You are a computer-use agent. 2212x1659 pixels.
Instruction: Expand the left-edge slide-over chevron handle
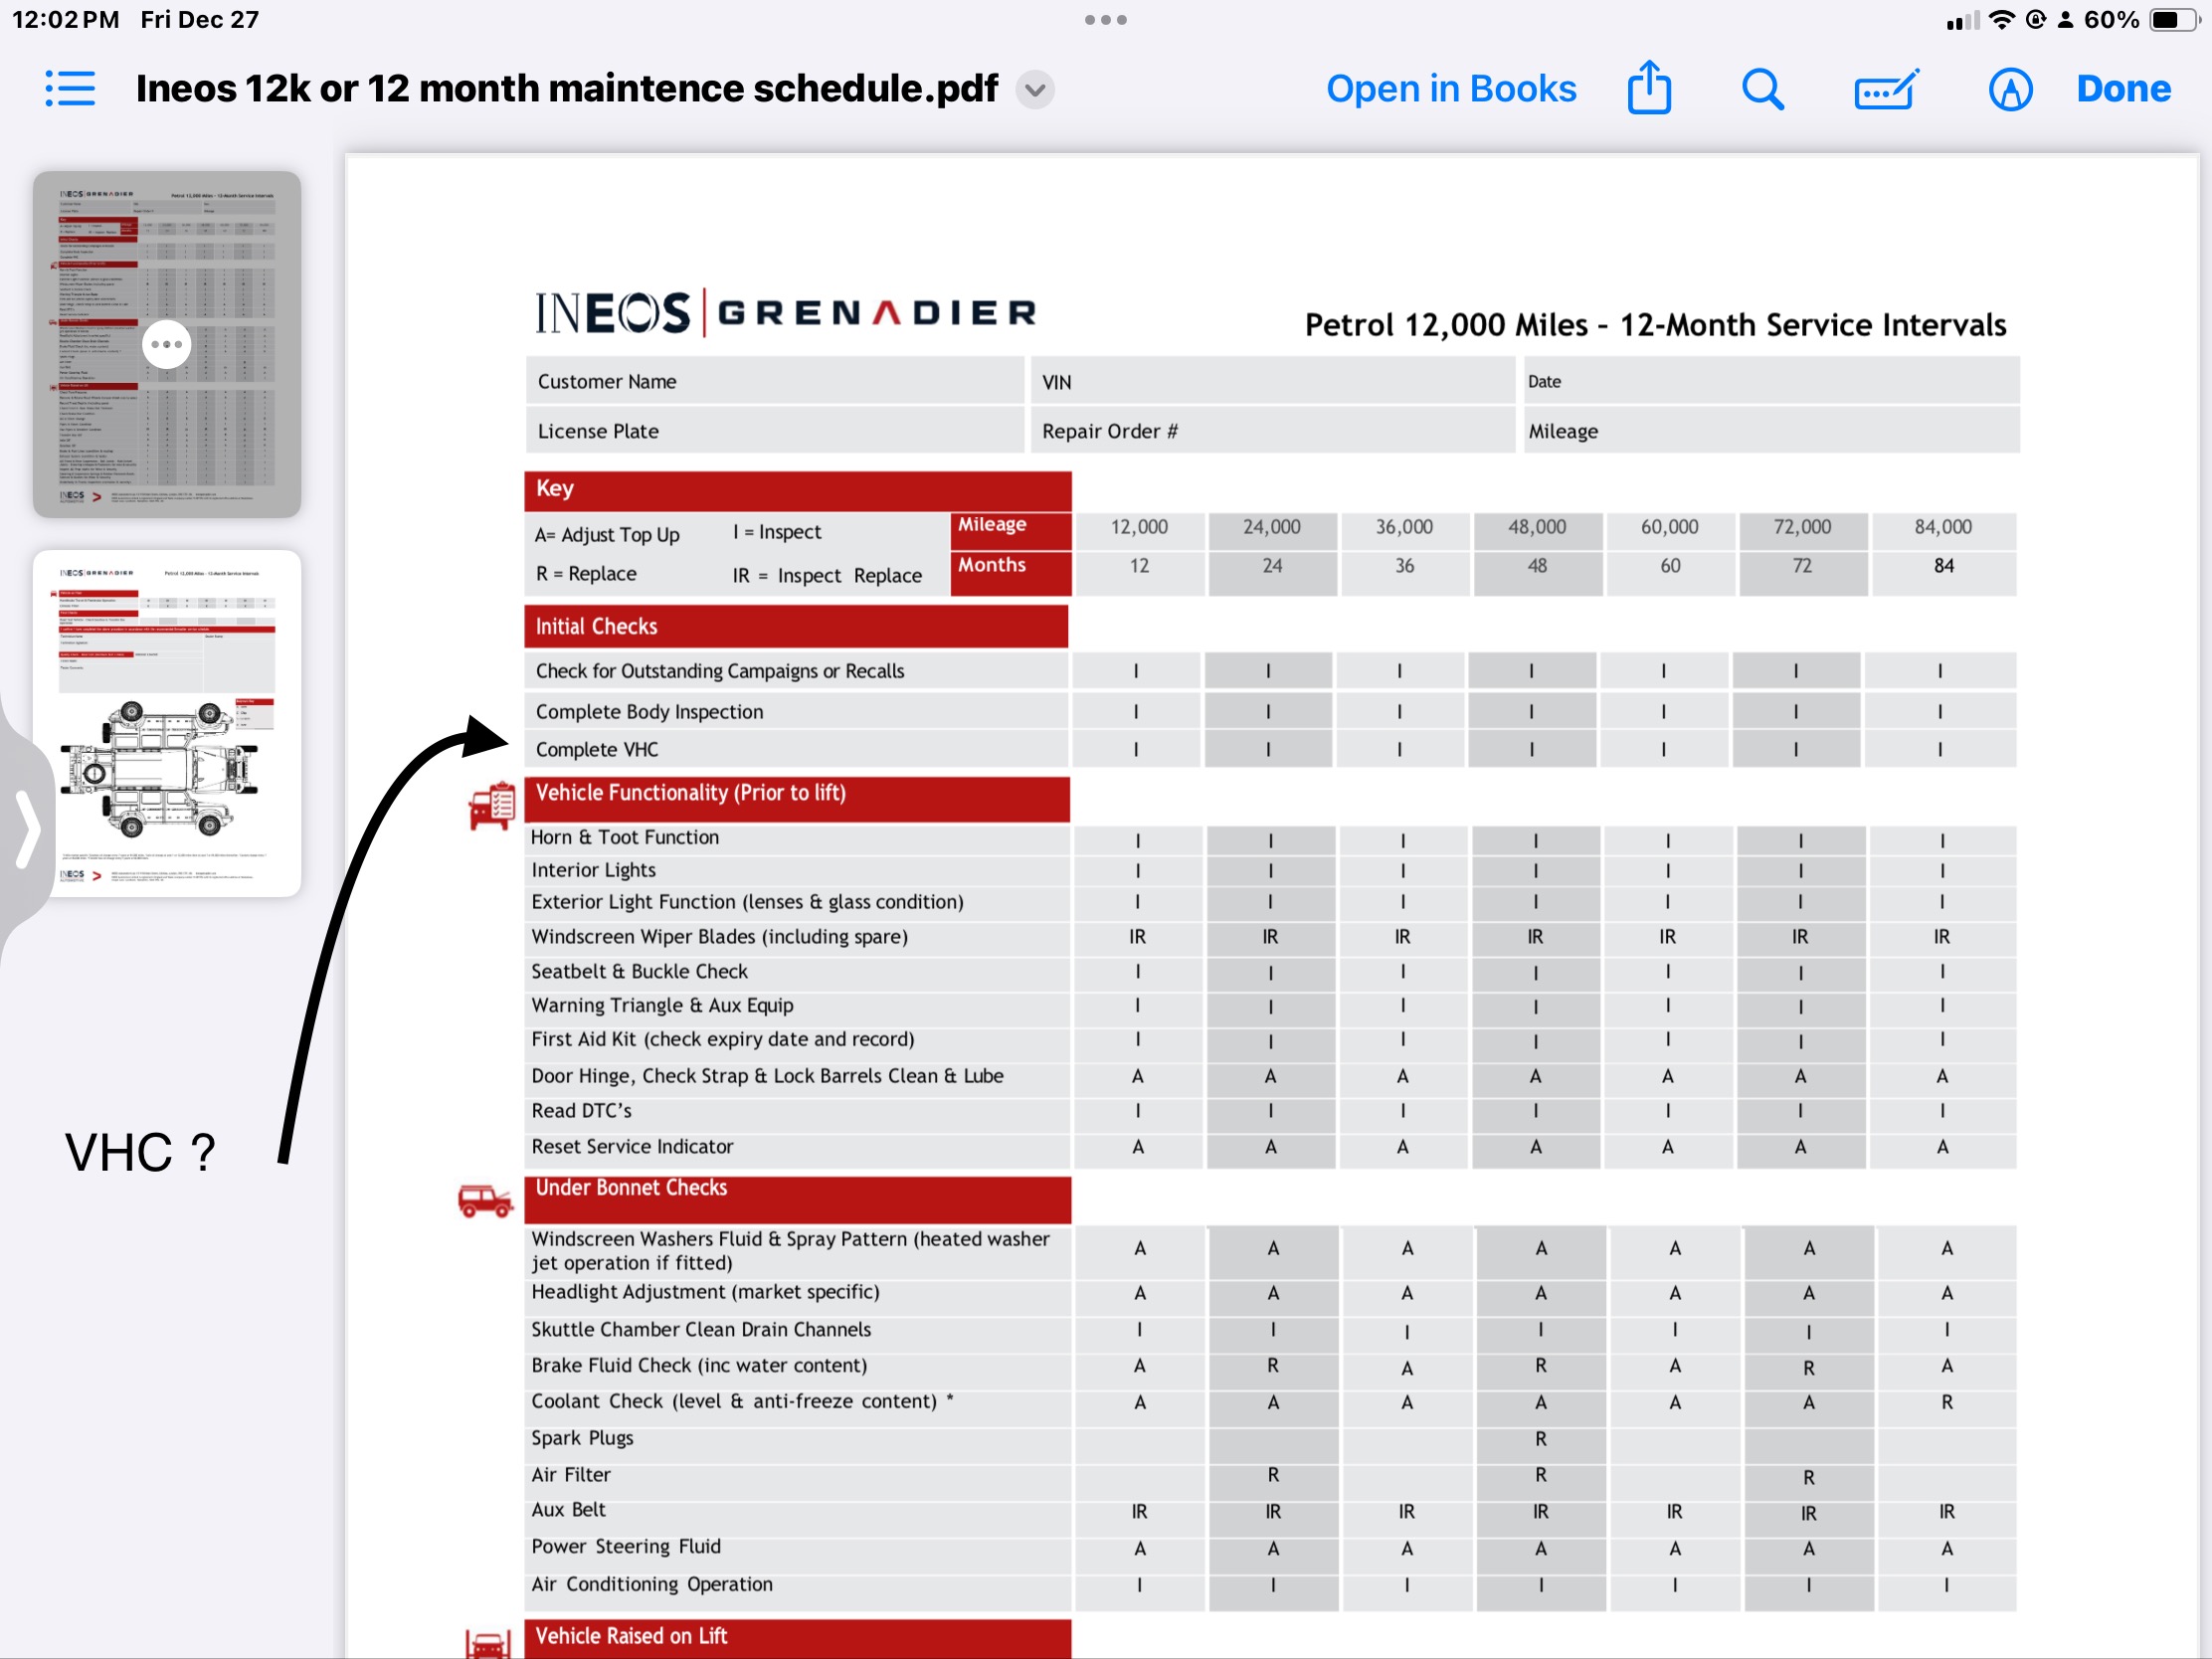pos(26,830)
